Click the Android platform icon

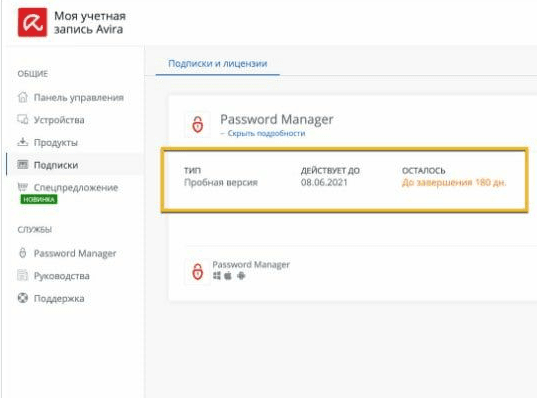[241, 276]
